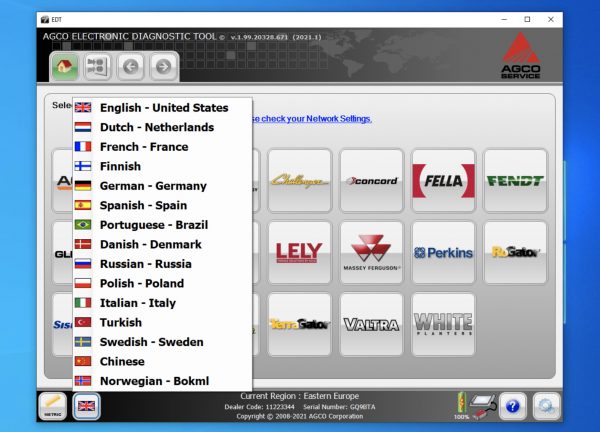600x432 pixels.
Task: Open the Perkins brand tile
Action: (x=443, y=252)
